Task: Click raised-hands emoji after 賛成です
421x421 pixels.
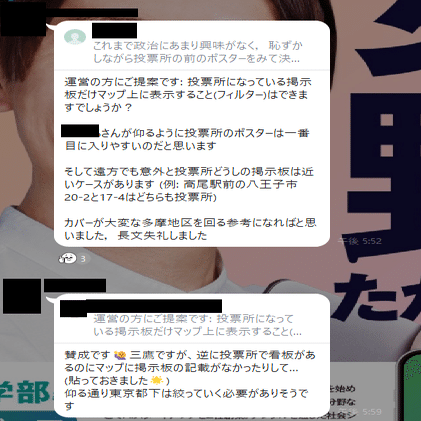Action: (119, 355)
